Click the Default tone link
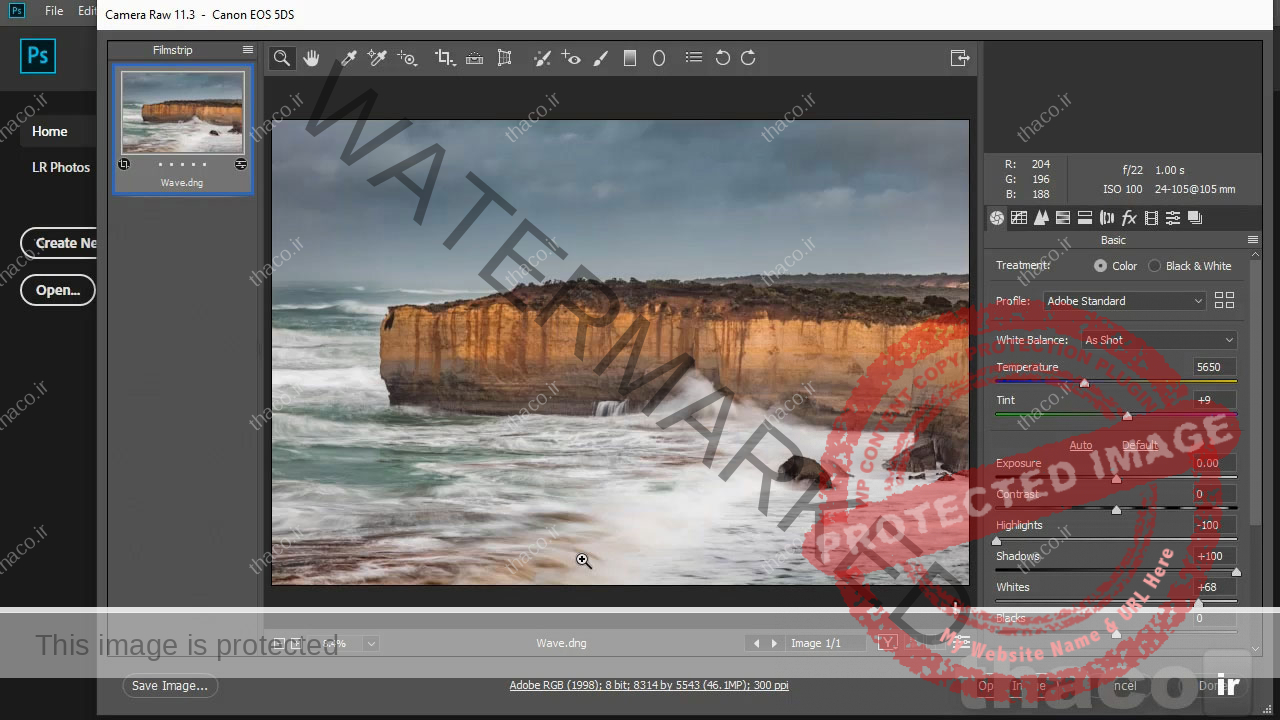The width and height of the screenshot is (1280, 720). (1139, 445)
